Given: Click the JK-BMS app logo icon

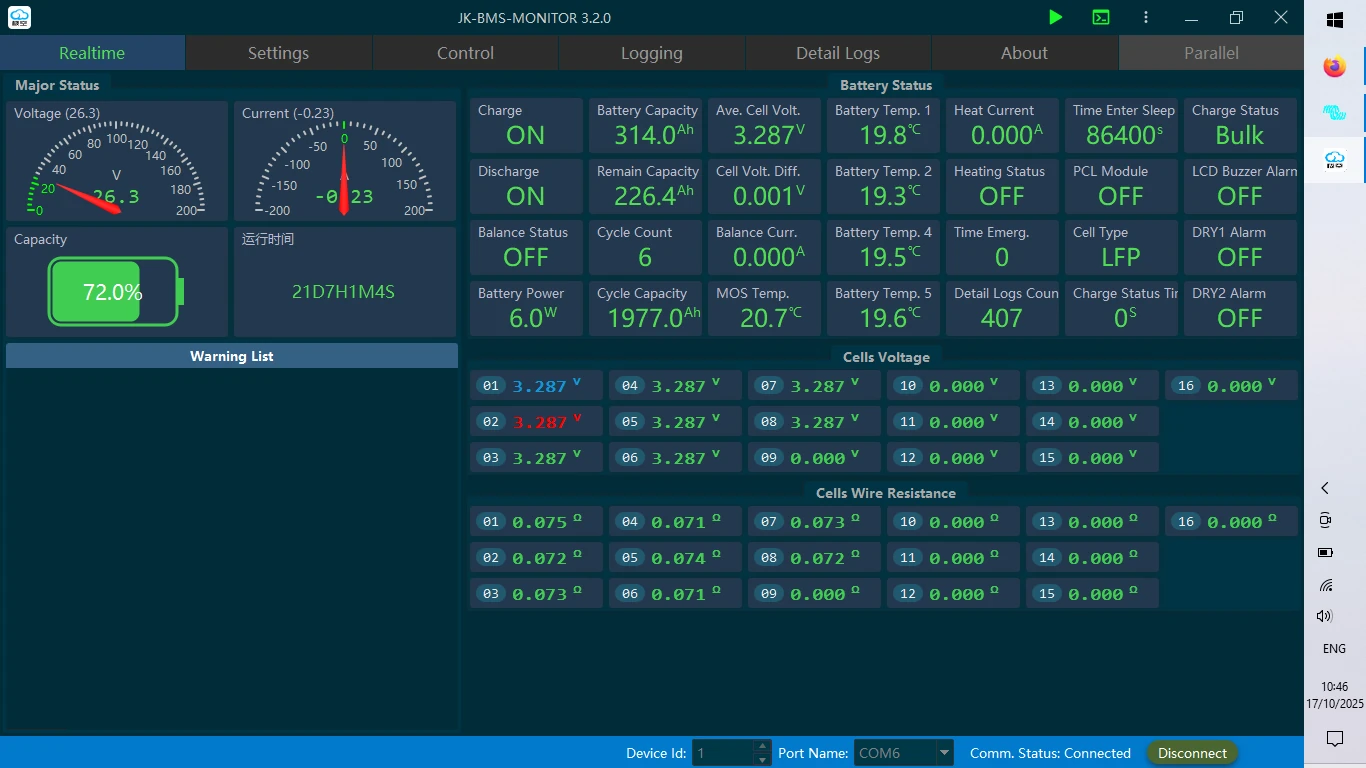Looking at the screenshot, I should (19, 17).
